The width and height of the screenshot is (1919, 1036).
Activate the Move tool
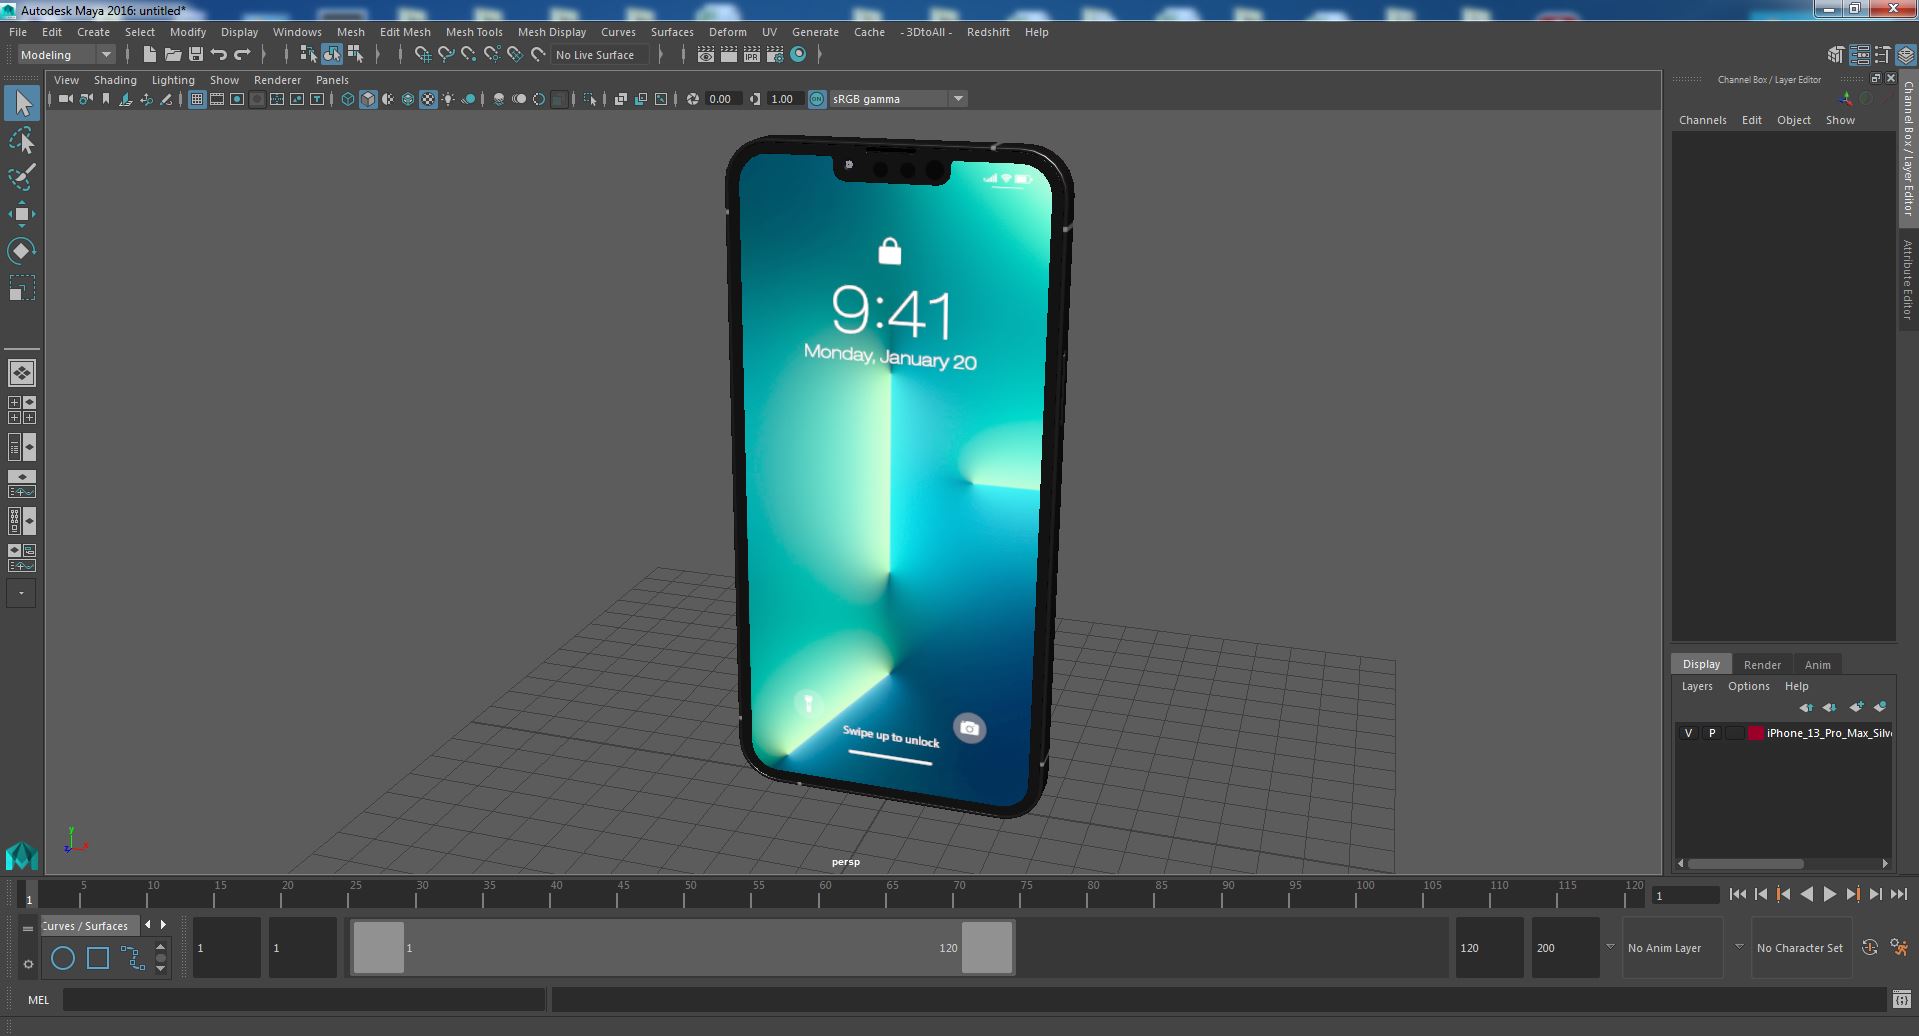coord(22,214)
